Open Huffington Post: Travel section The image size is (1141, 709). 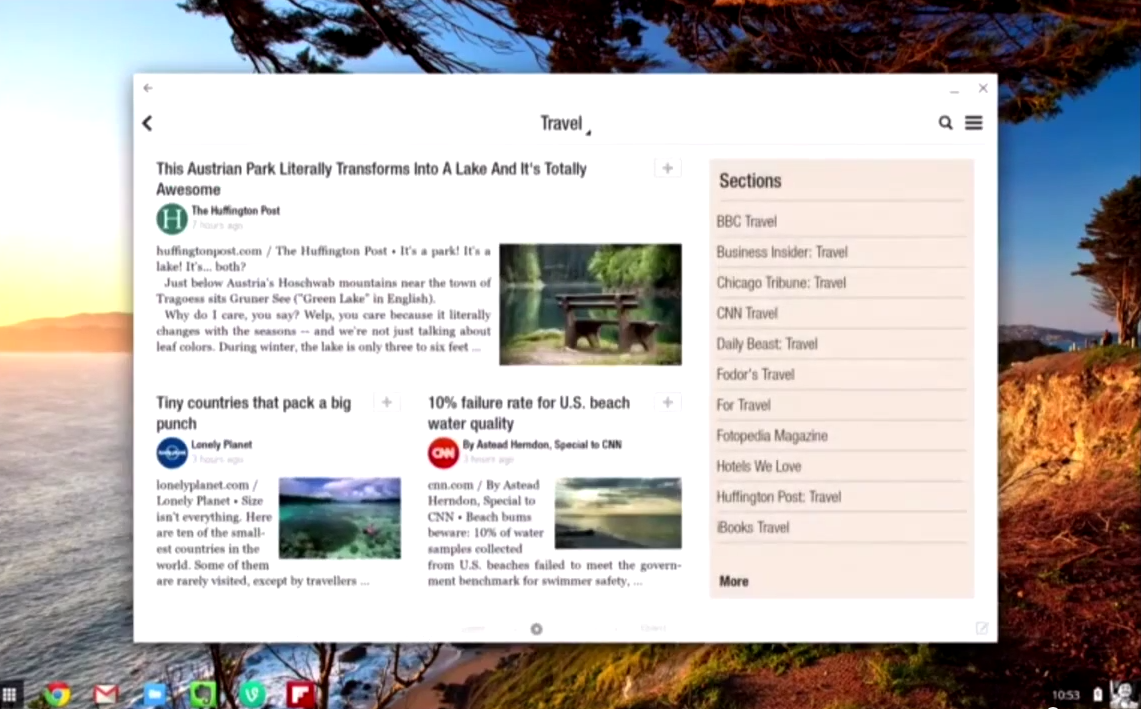841,496
